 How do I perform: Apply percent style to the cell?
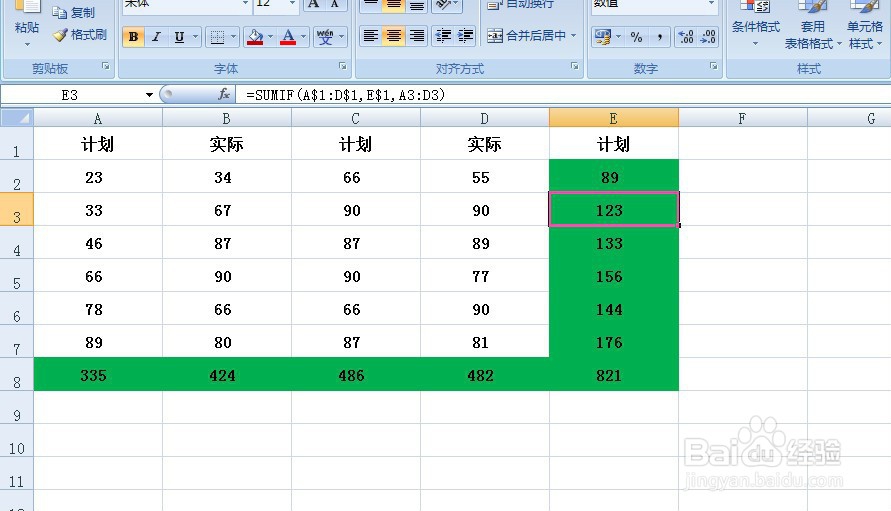point(636,37)
